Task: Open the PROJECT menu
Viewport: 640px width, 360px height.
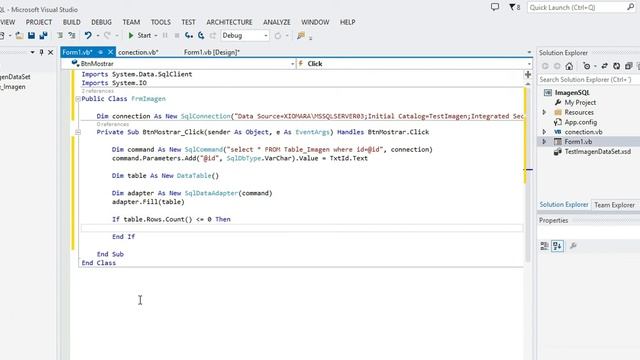Action: click(39, 22)
